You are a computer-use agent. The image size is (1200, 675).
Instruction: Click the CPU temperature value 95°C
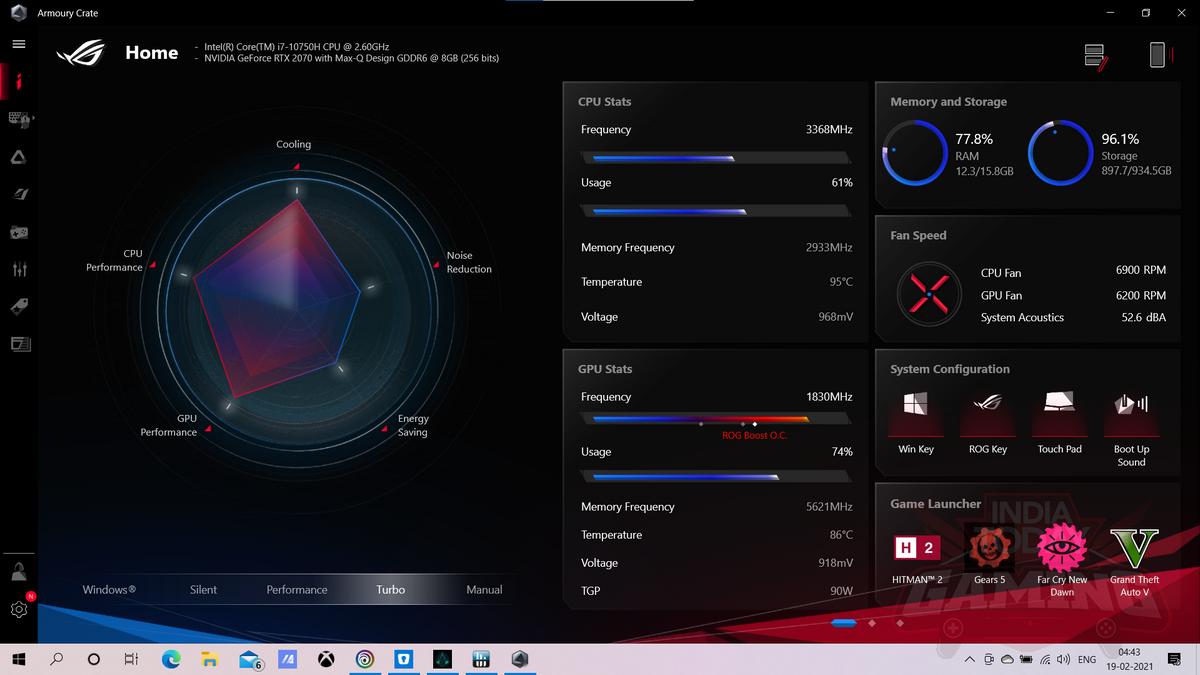[x=841, y=282]
